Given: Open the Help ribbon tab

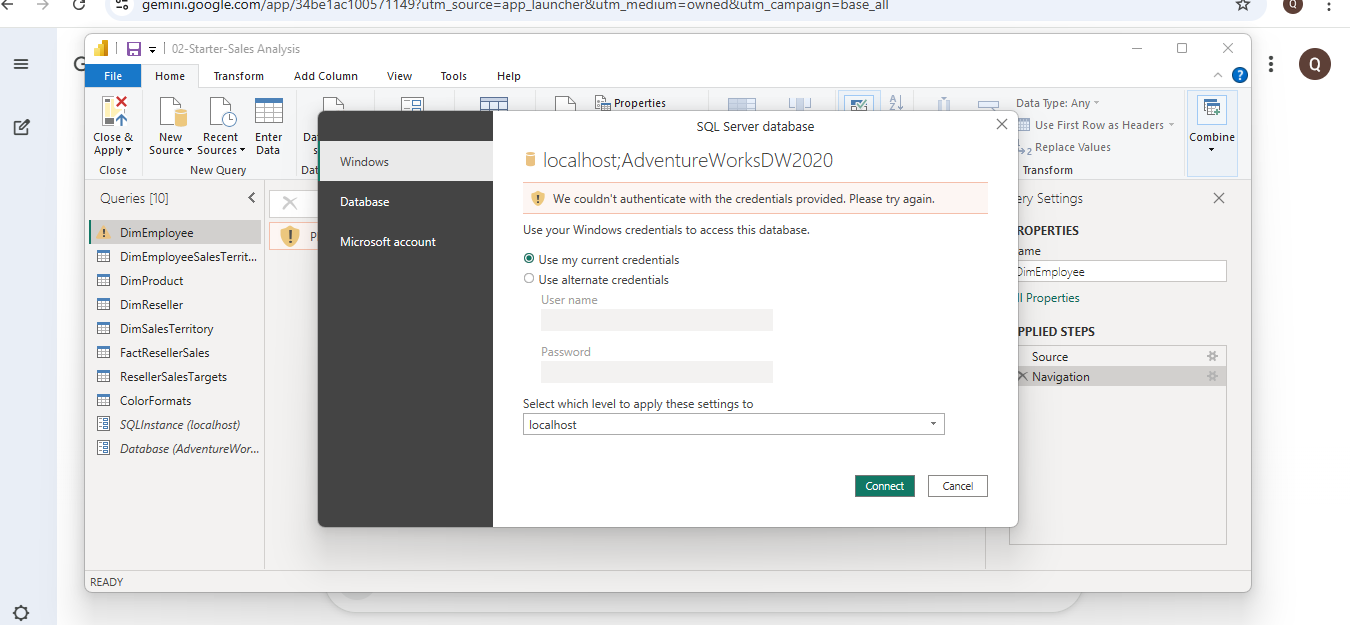Looking at the screenshot, I should [509, 76].
